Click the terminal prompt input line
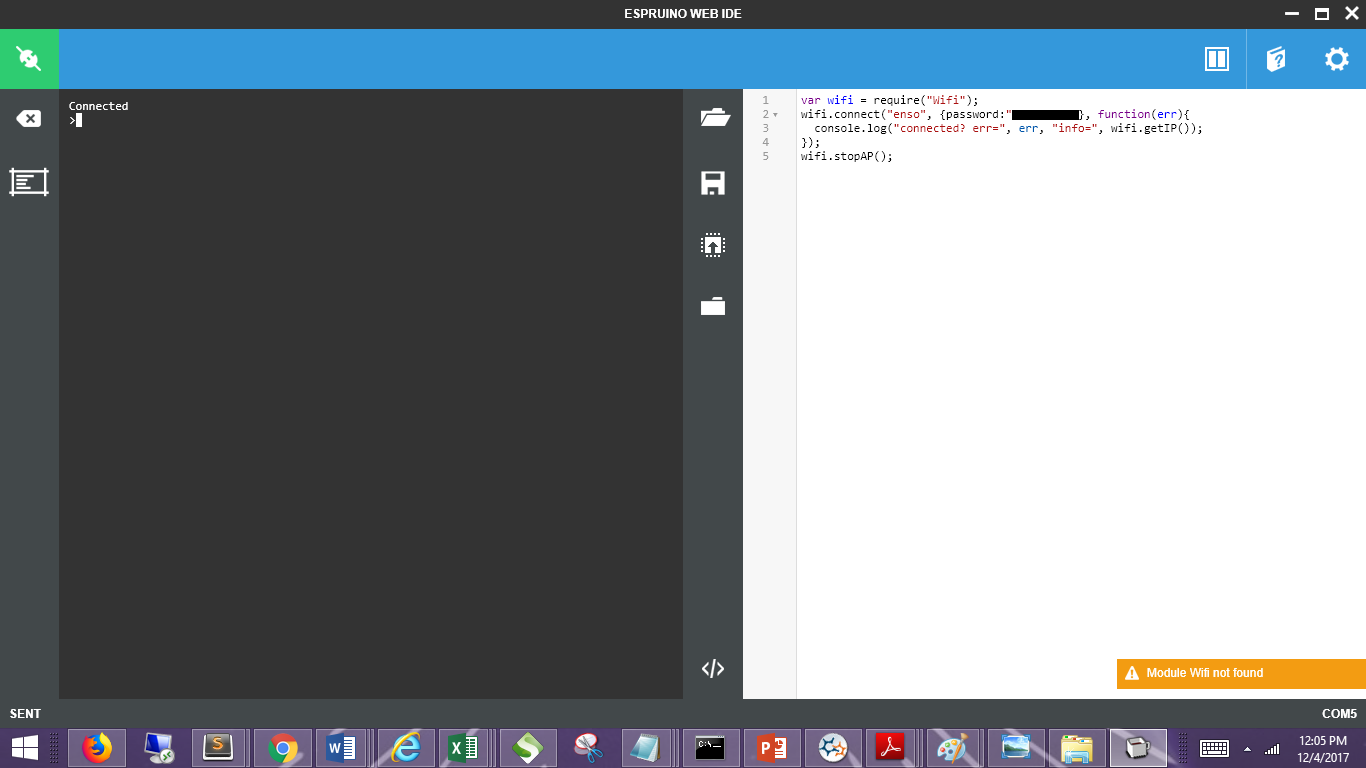 coord(370,120)
